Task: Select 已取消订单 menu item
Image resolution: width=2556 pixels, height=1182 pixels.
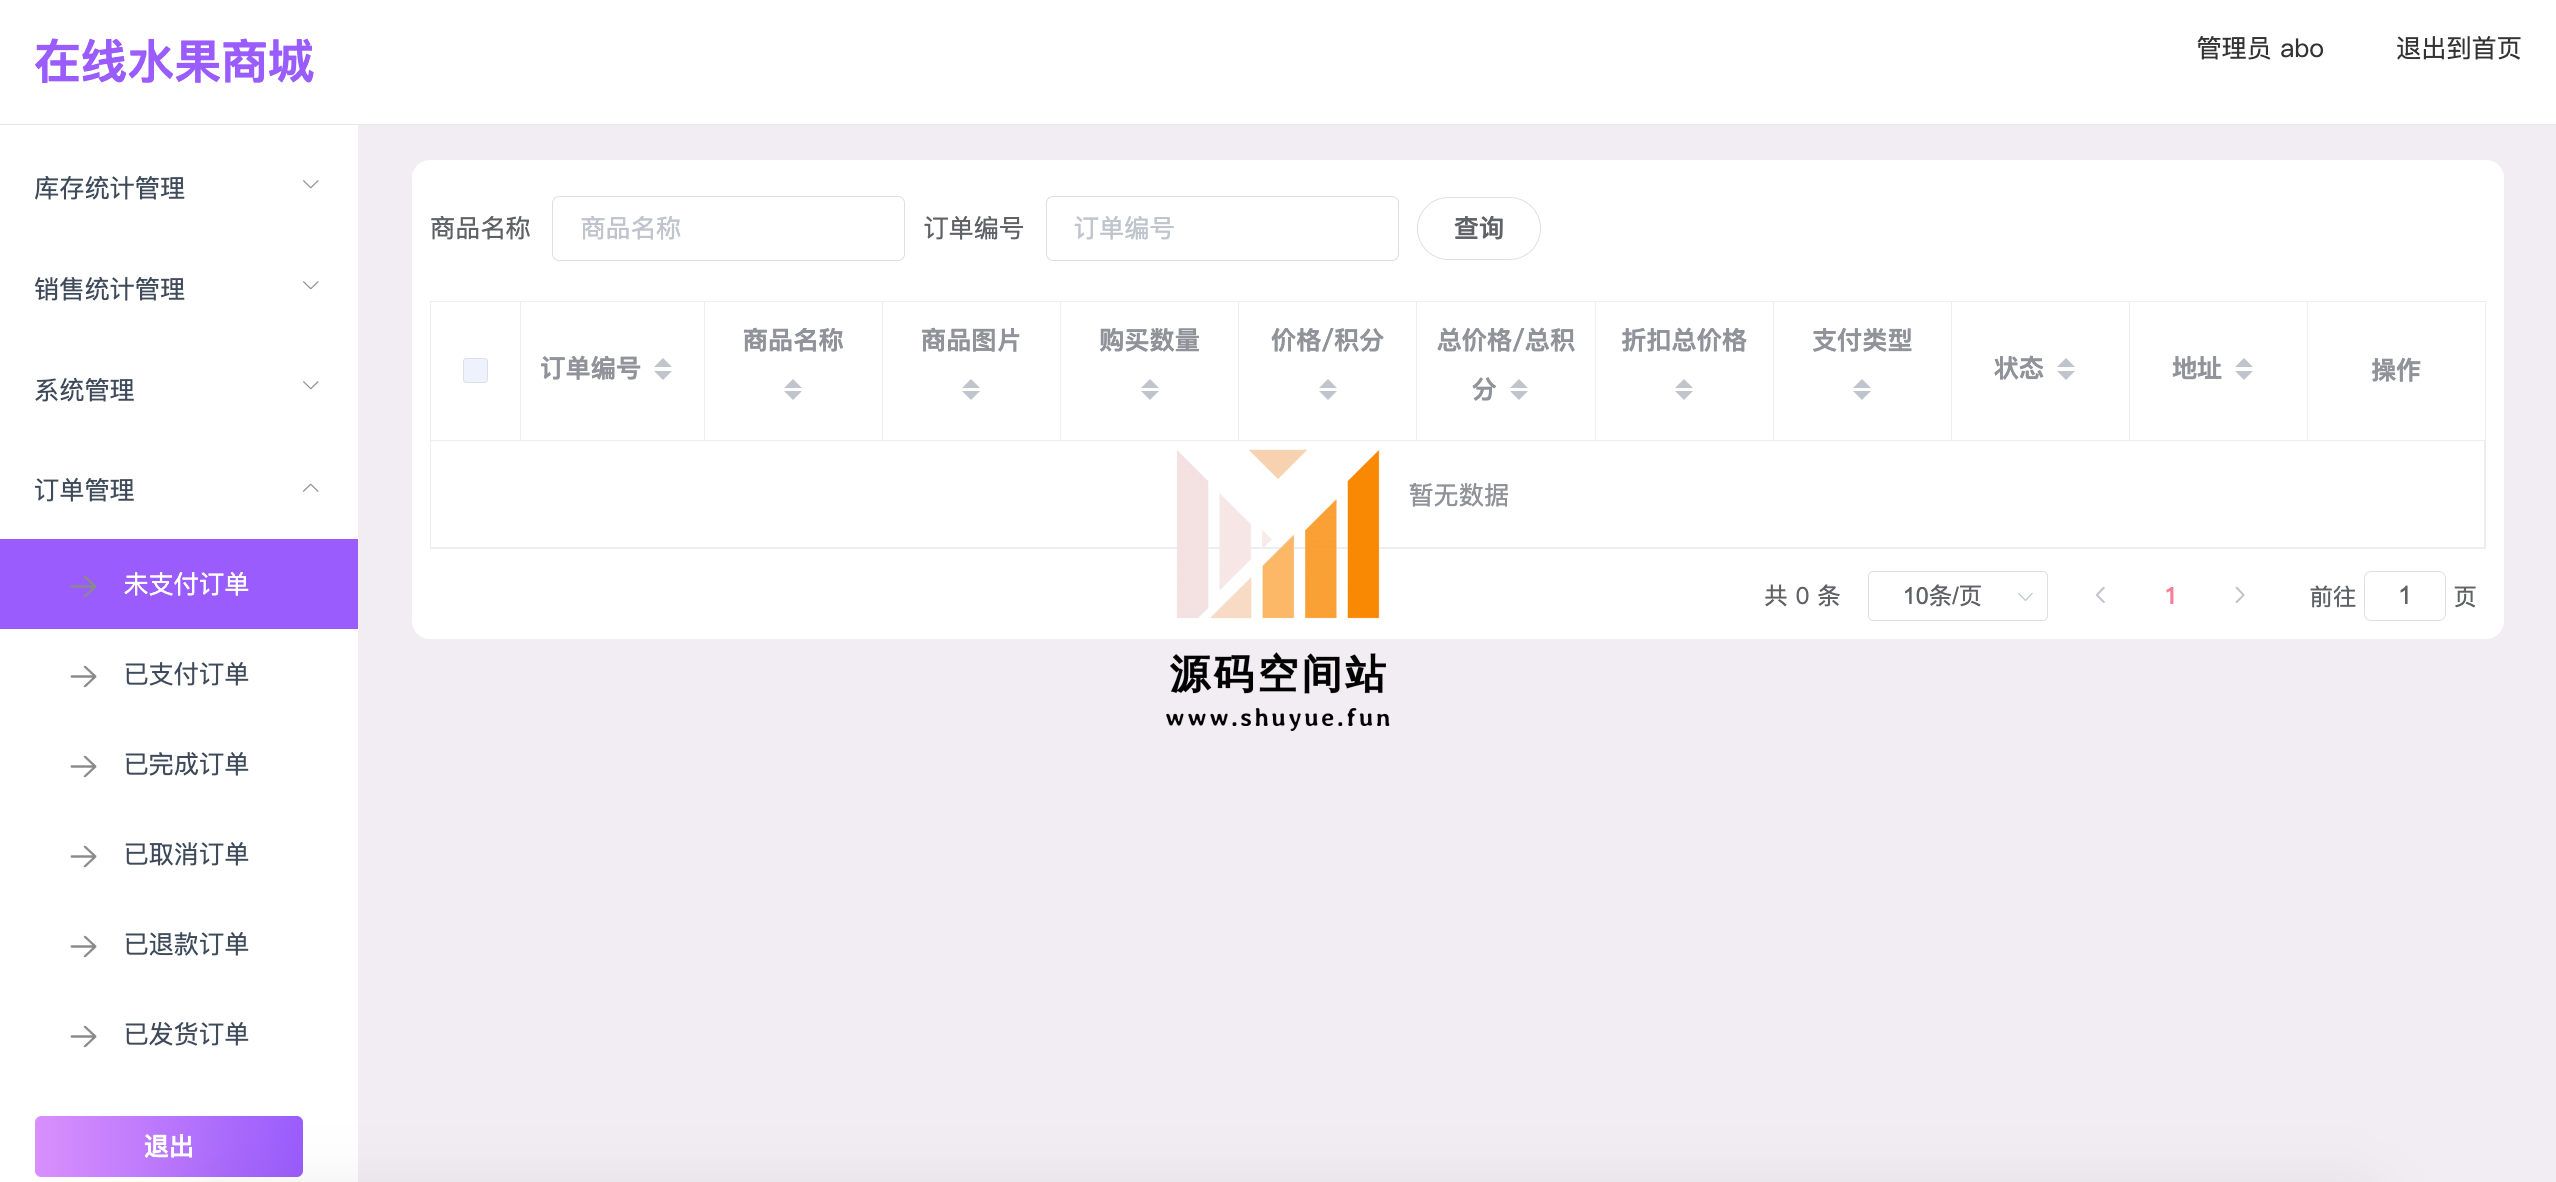Action: (x=179, y=854)
